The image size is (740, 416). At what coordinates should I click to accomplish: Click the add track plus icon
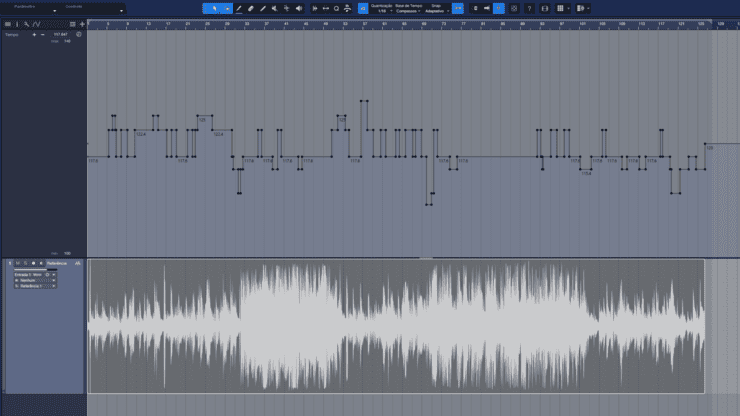(82, 23)
